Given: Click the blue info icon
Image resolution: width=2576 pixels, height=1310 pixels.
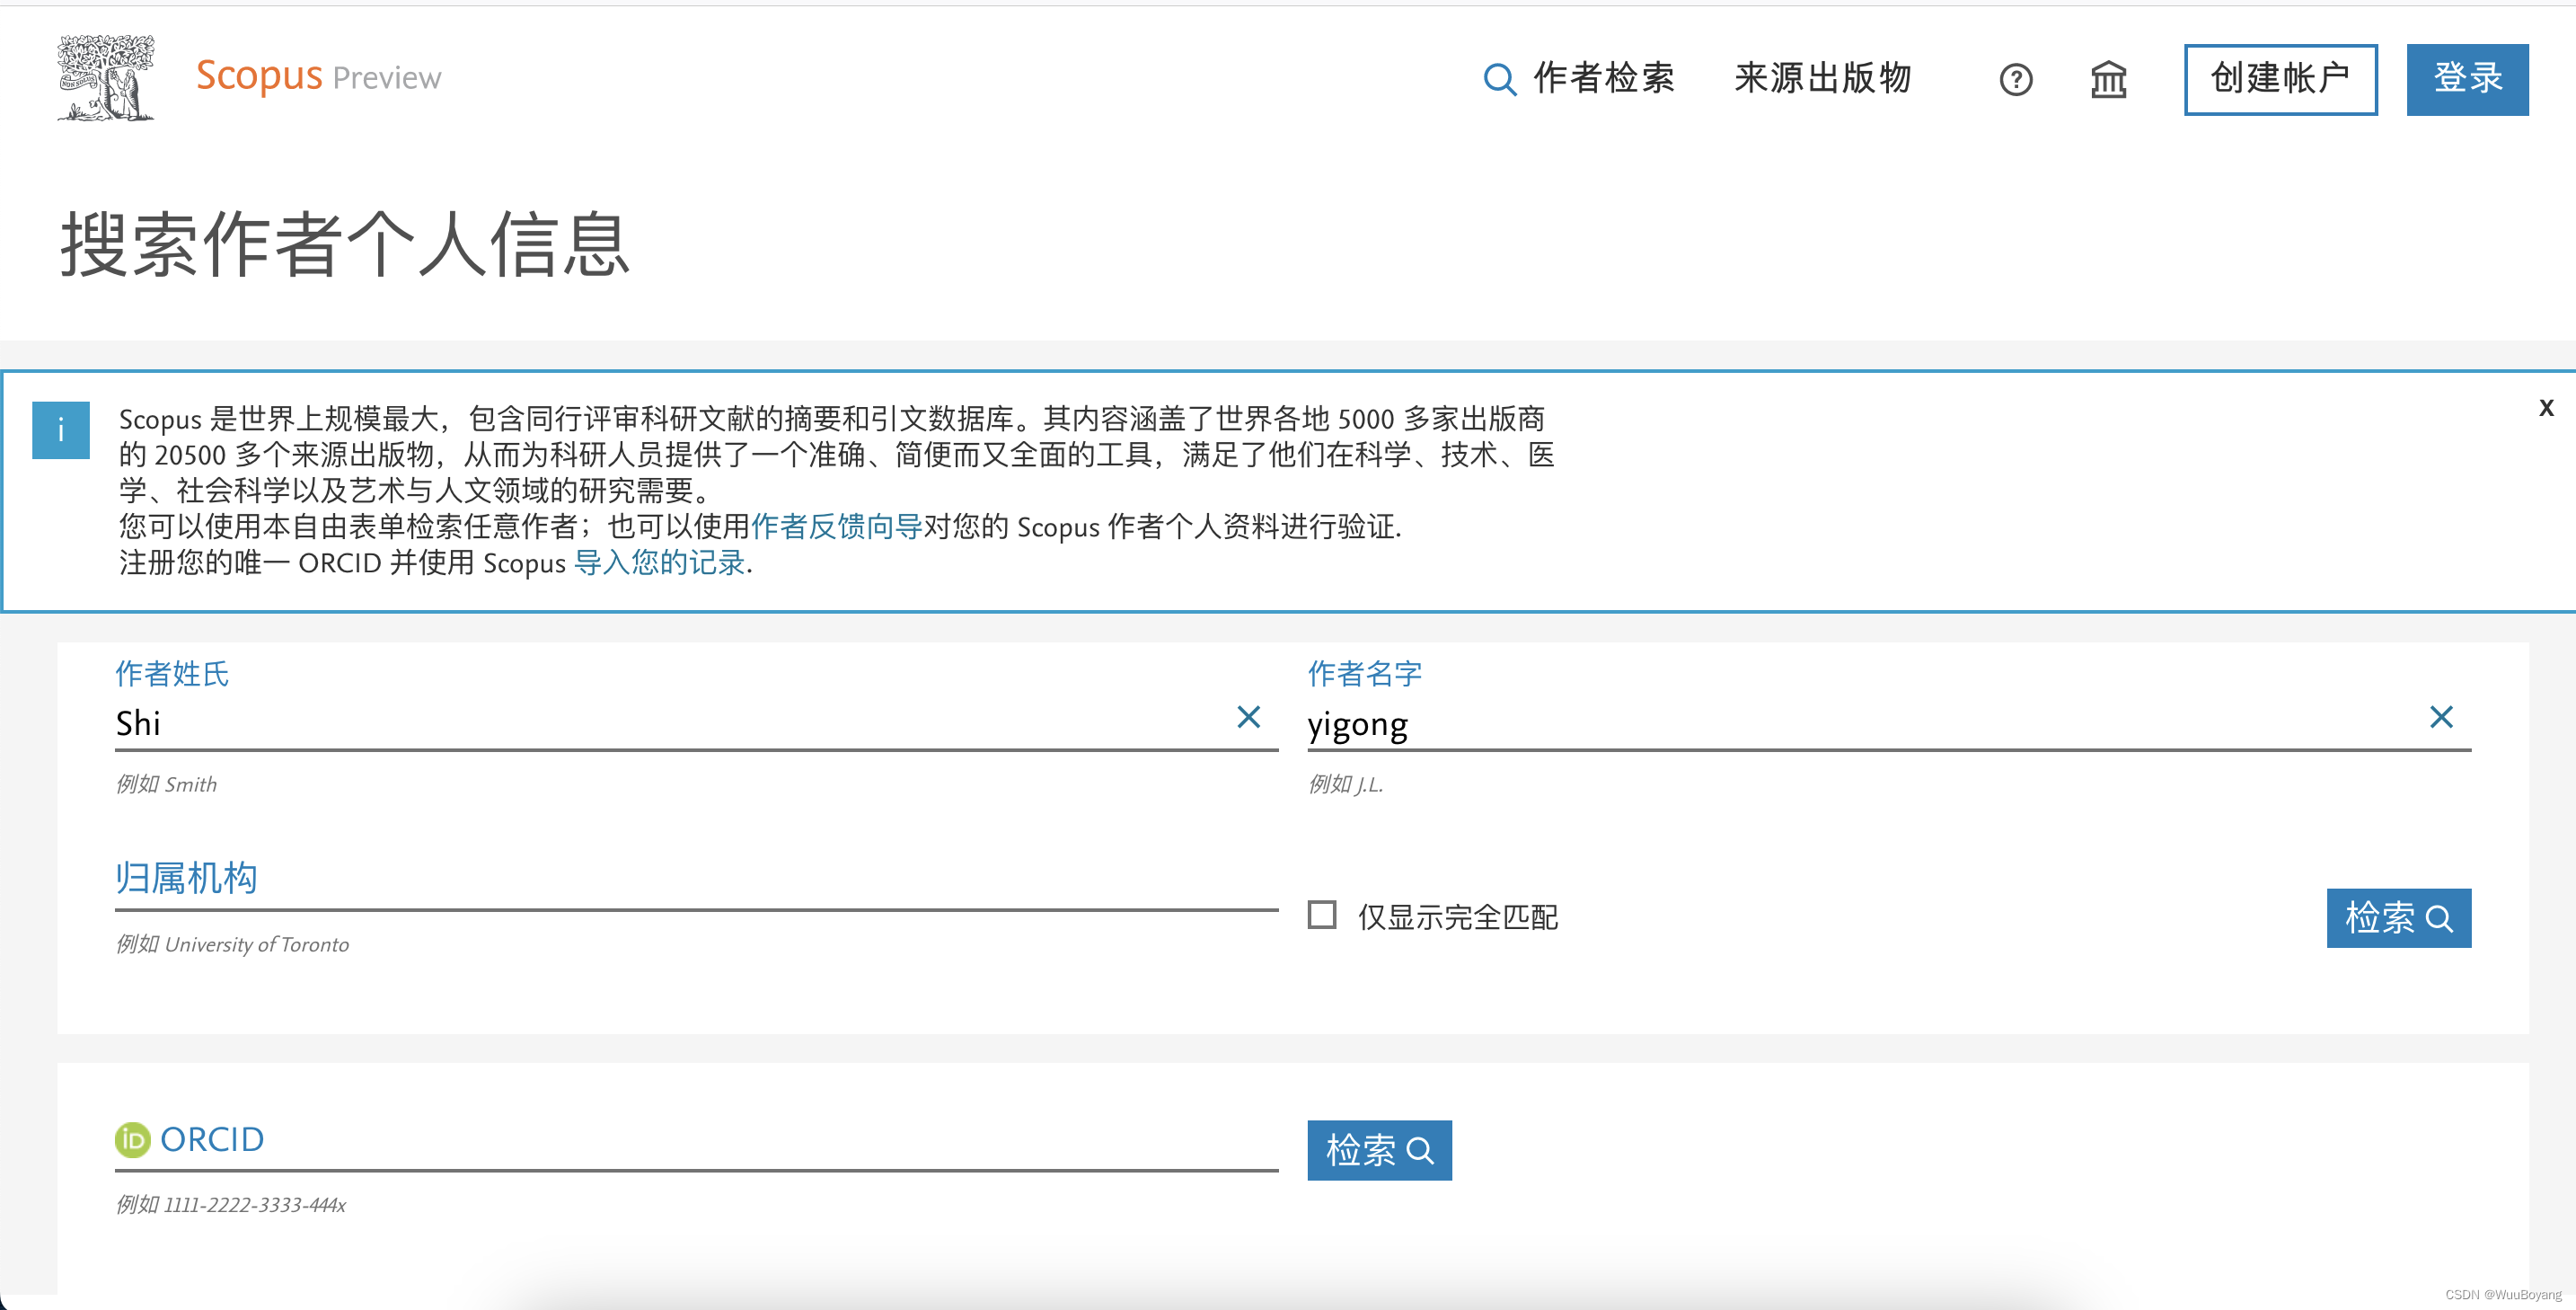Looking at the screenshot, I should pos(61,430).
